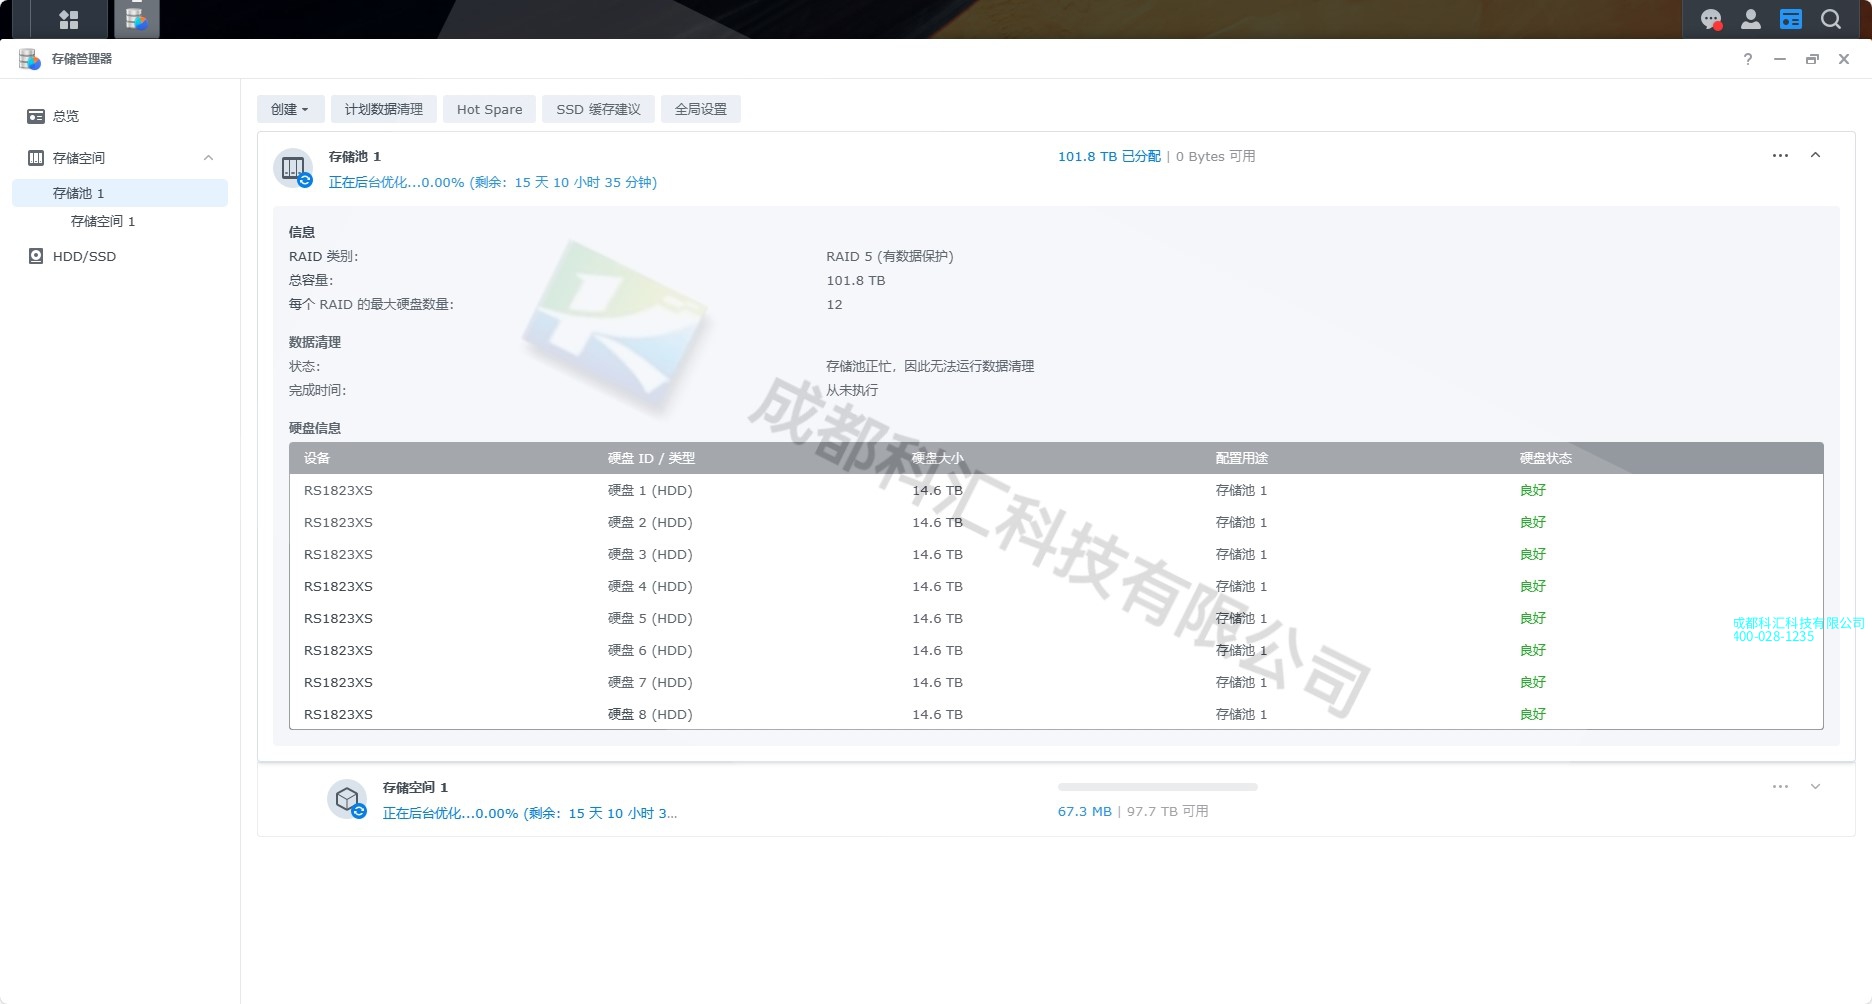Click the 硬盘状态 column header
The height and width of the screenshot is (1004, 1872).
[1546, 458]
